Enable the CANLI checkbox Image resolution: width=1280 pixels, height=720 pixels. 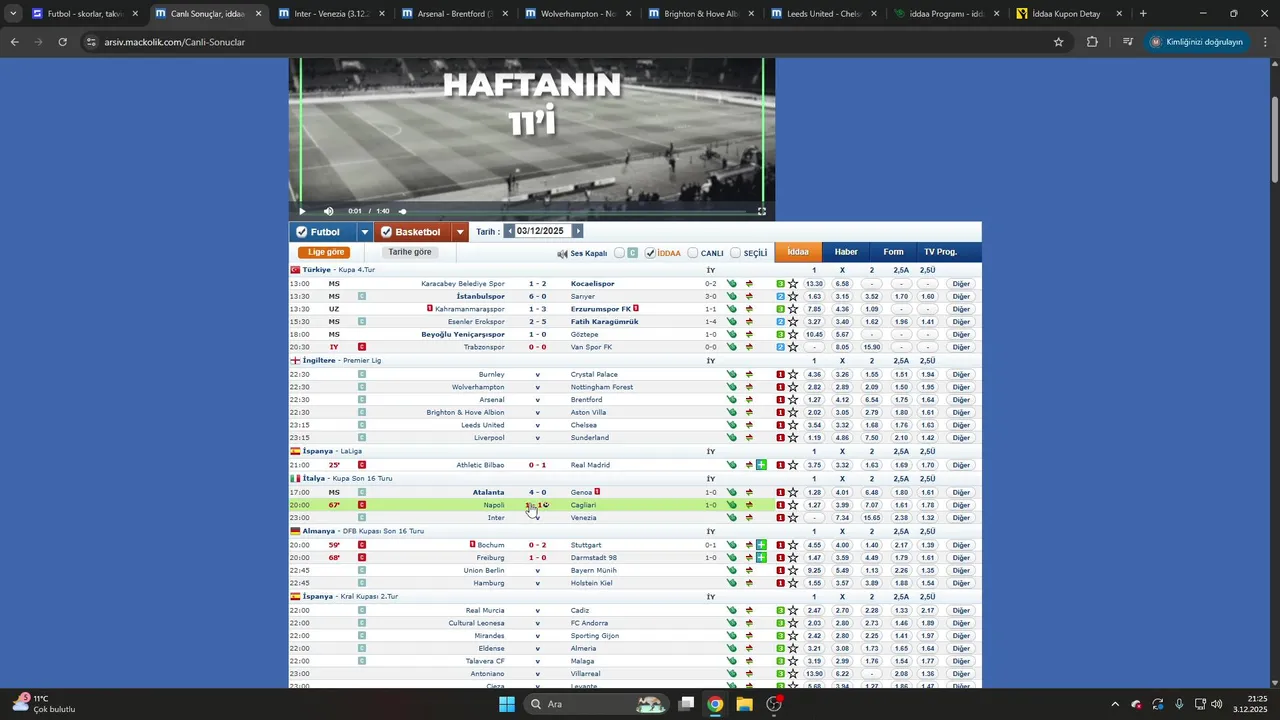click(693, 253)
